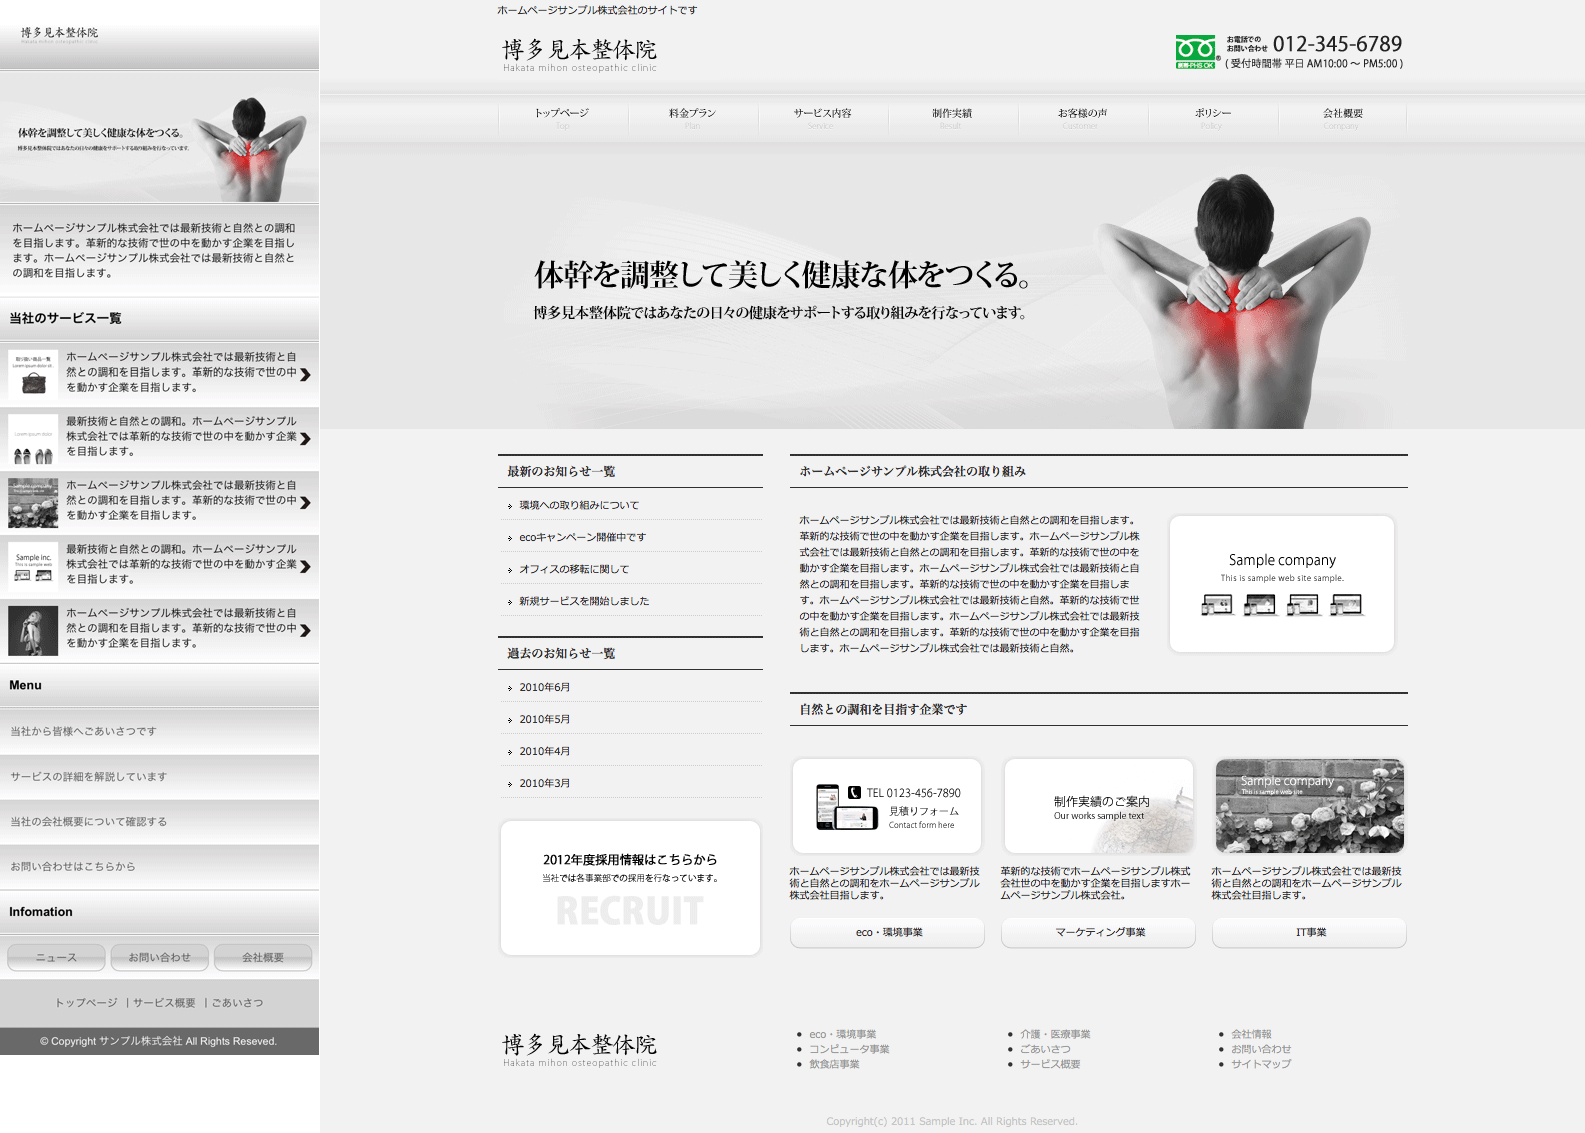1585x1133 pixels.
Task: Click the green free-dial phone icon
Action: 1196,51
